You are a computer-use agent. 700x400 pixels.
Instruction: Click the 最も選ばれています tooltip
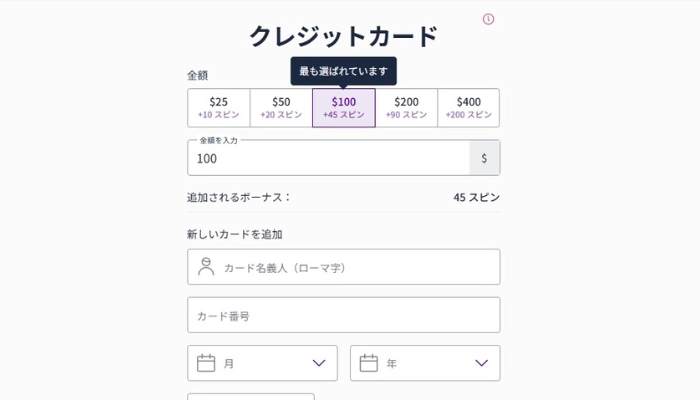tap(343, 71)
